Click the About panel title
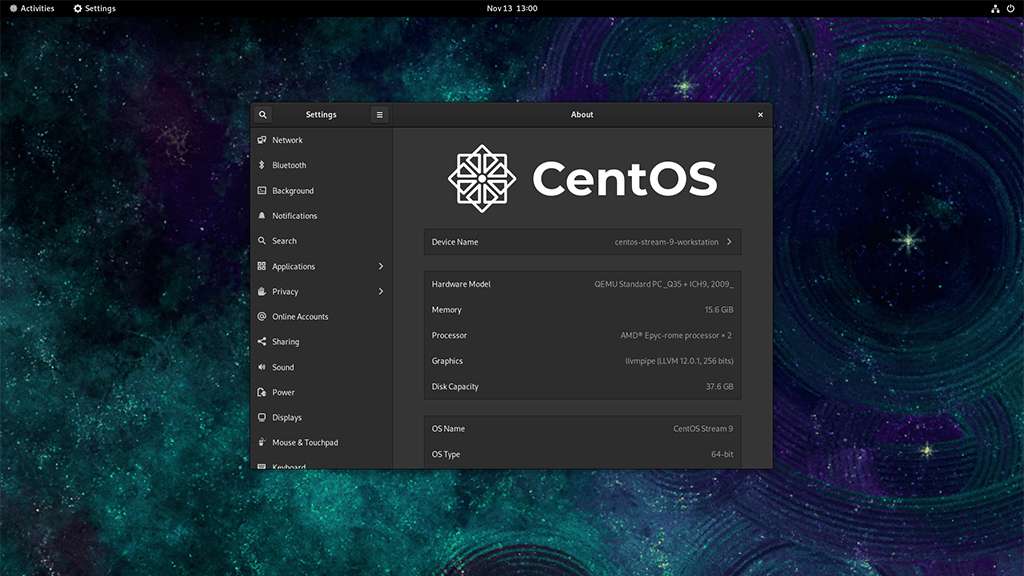Viewport: 1024px width, 576px height. pyautogui.click(x=582, y=114)
